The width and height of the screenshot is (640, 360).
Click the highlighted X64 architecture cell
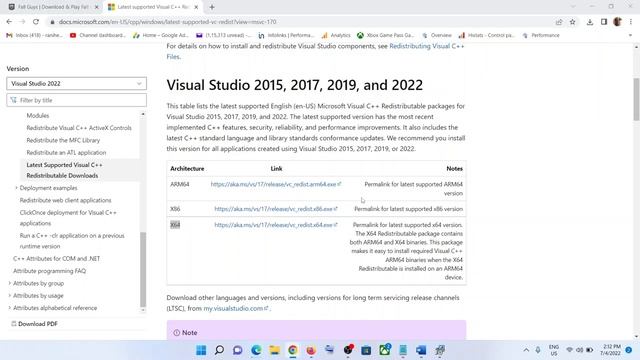175,224
